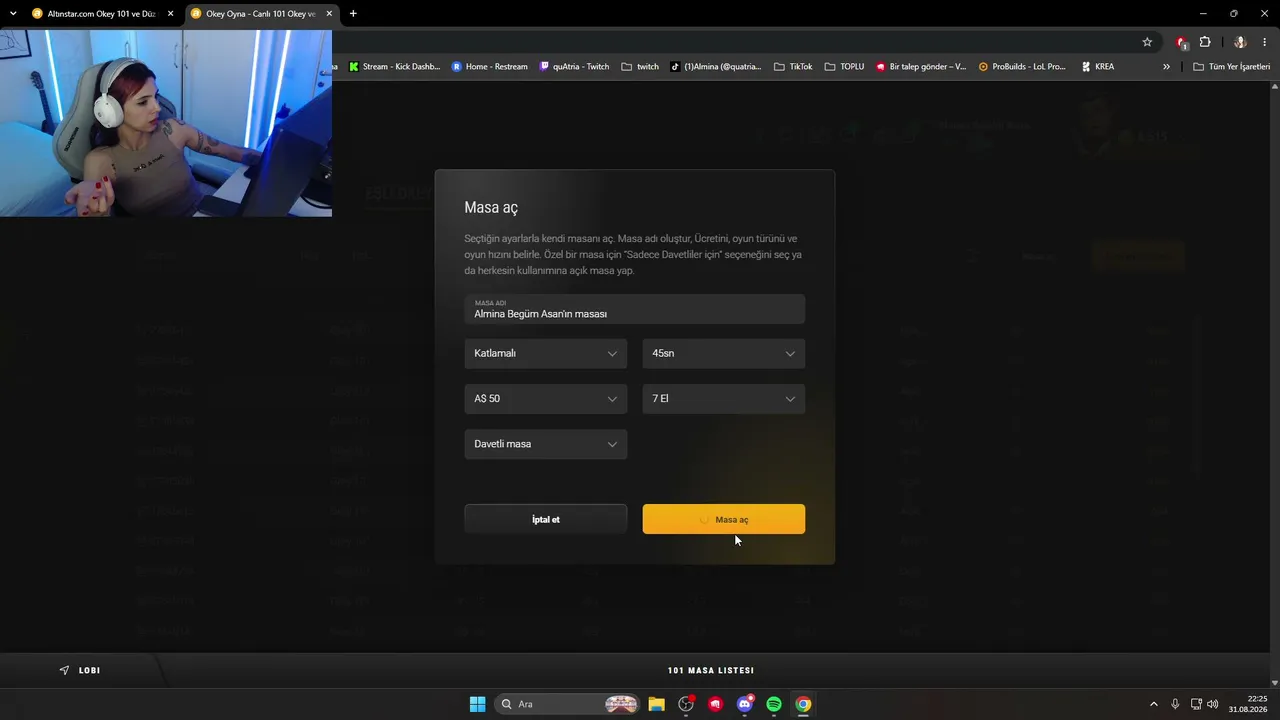1280x720 pixels.
Task: Open the Tüm Yer İşaretleri folder
Action: point(1231,67)
